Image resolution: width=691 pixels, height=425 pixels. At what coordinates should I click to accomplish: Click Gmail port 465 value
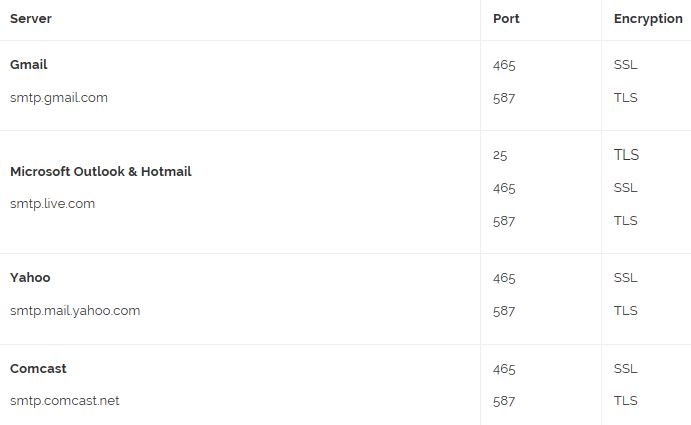pyautogui.click(x=504, y=65)
